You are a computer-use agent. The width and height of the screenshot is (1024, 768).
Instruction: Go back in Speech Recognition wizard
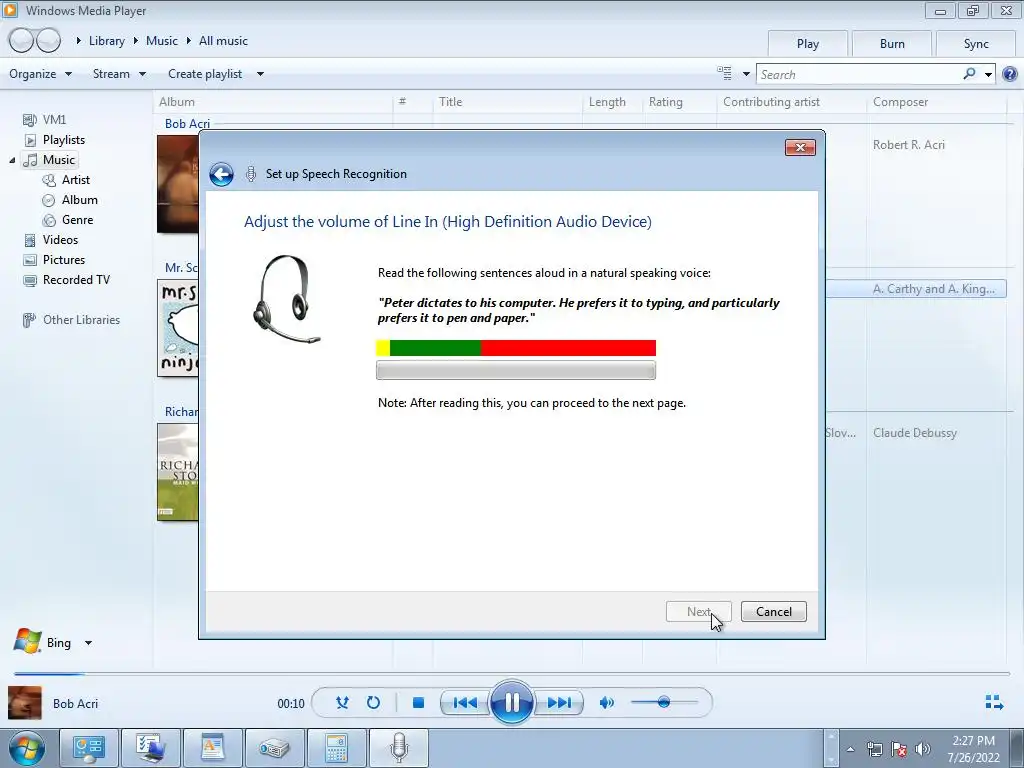(x=221, y=174)
